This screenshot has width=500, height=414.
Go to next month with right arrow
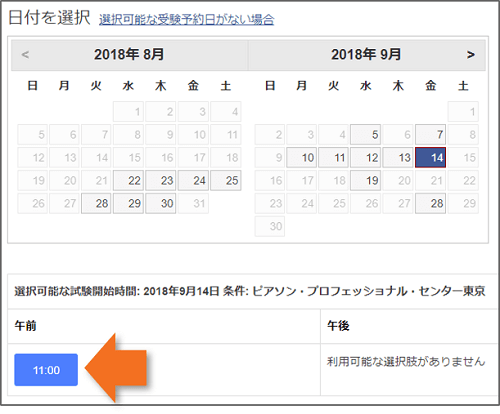click(470, 55)
